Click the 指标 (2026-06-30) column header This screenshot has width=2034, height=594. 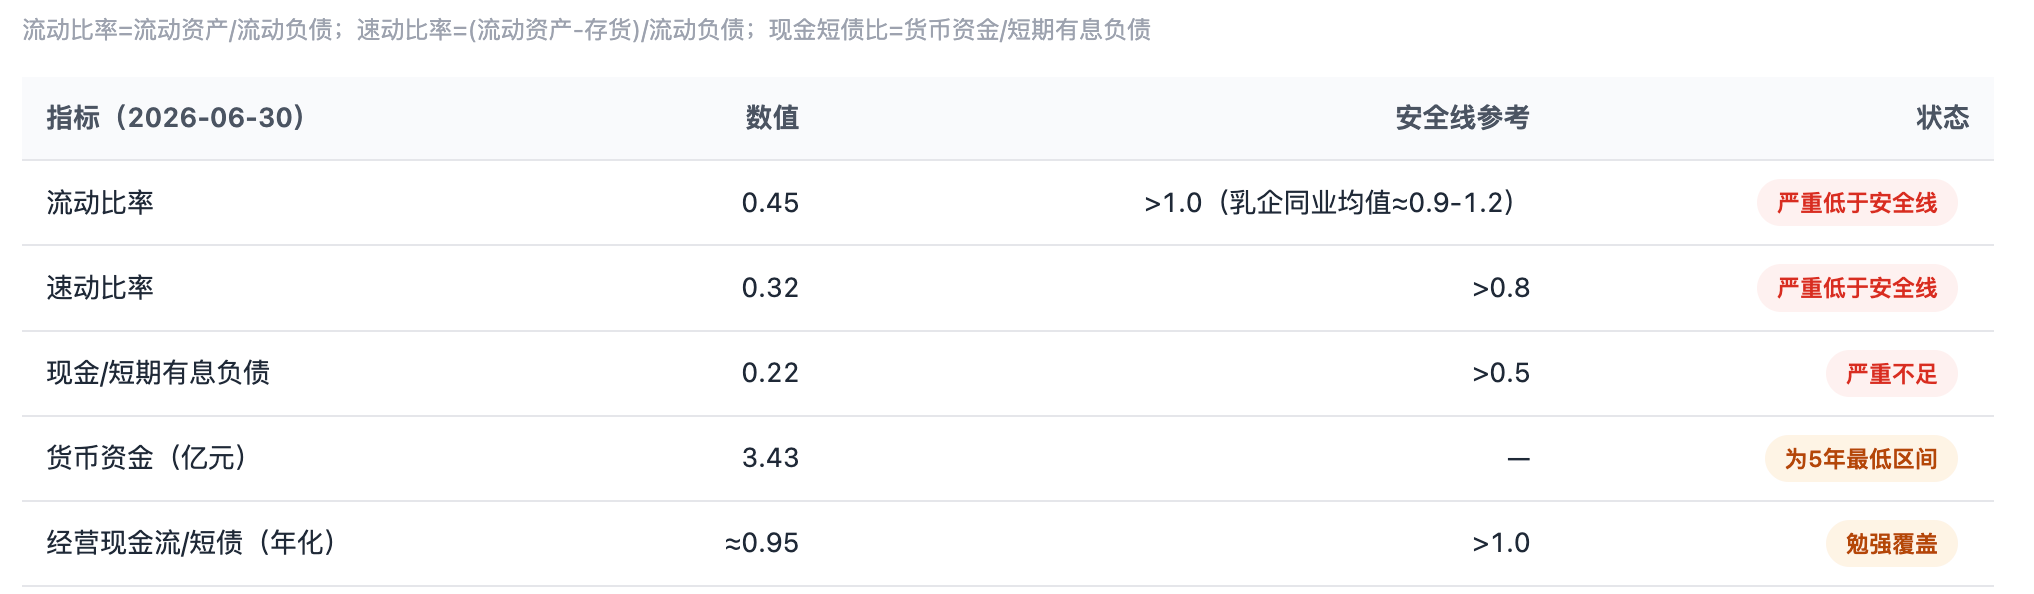tap(176, 118)
